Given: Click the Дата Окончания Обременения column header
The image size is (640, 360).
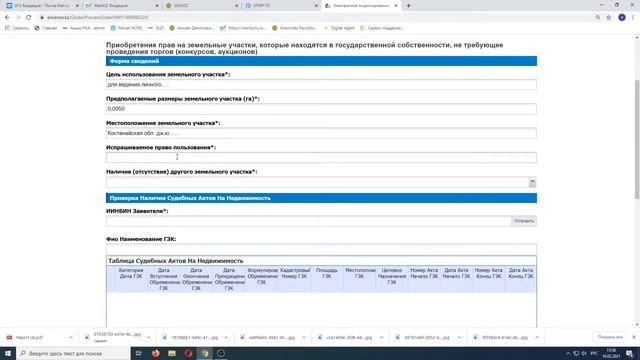Looking at the screenshot, I should pos(196,279).
